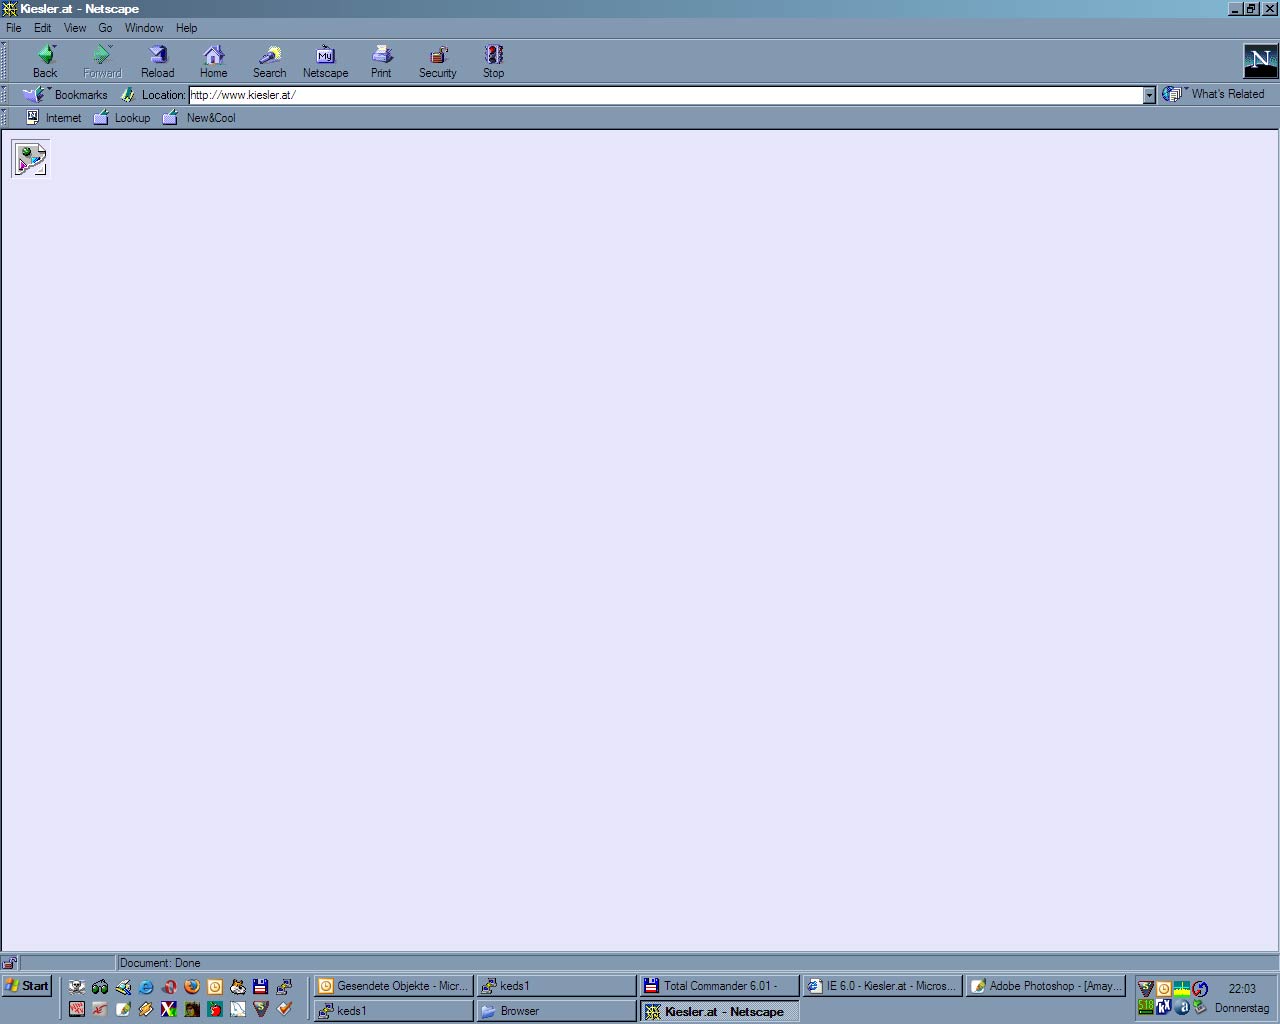Click the security lock in status bar
The height and width of the screenshot is (1024, 1280).
[x=9, y=963]
